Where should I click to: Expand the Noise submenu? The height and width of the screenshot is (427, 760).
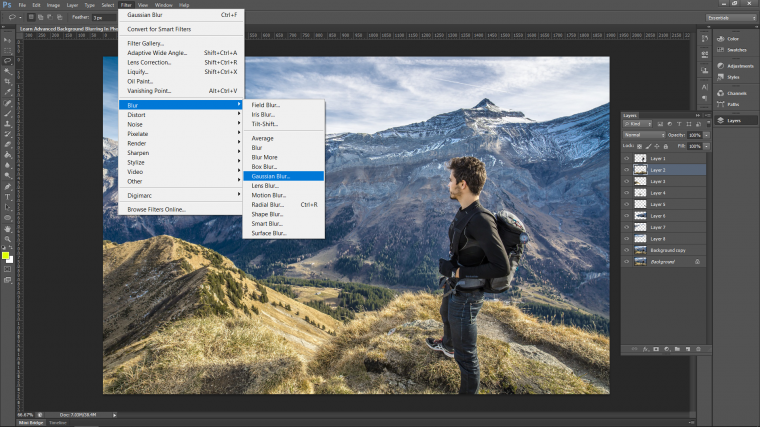pyautogui.click(x=181, y=125)
